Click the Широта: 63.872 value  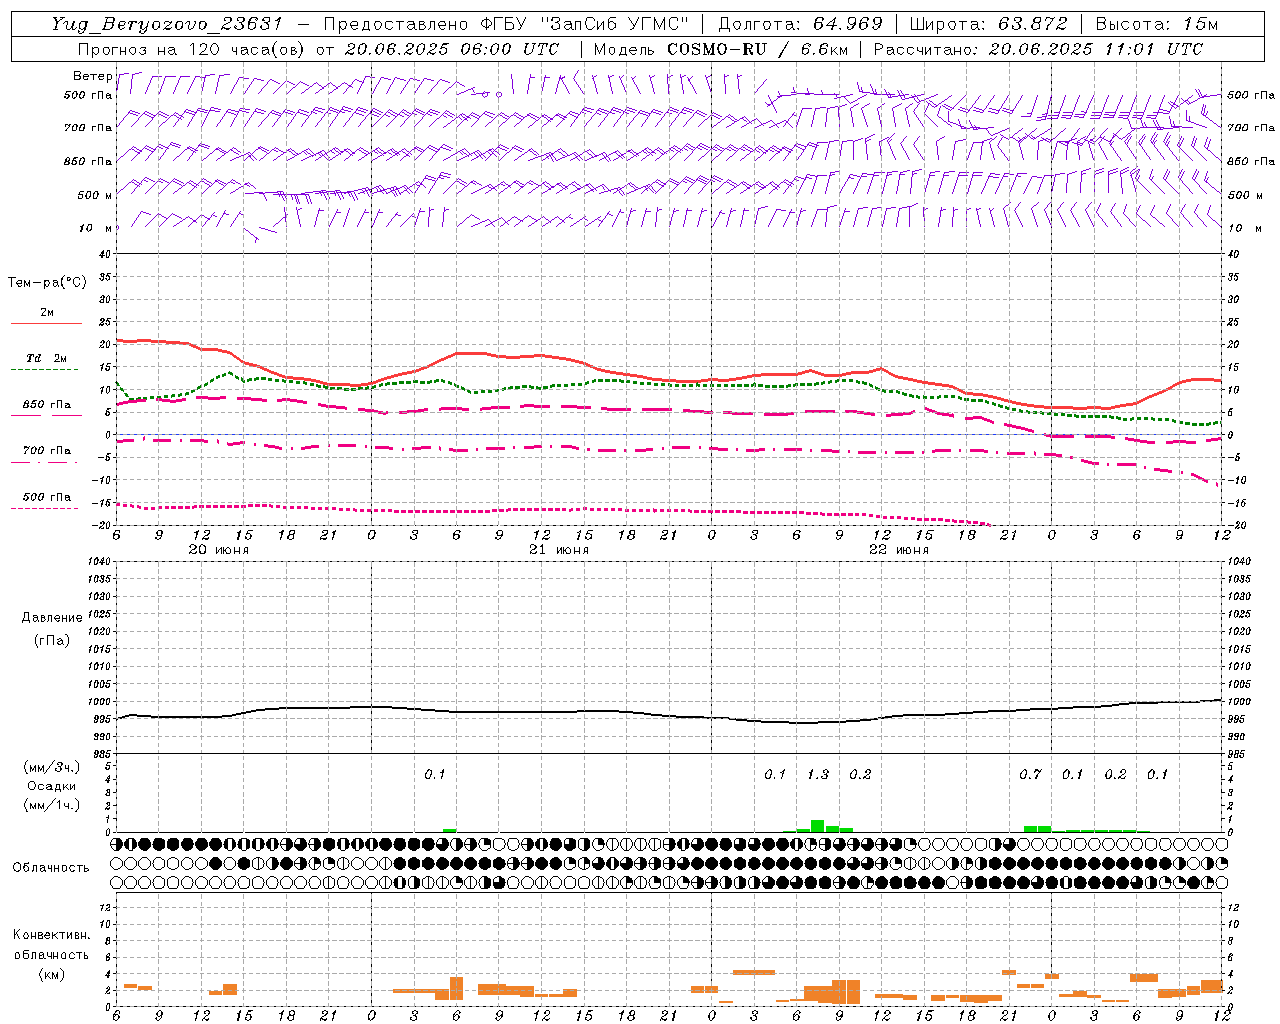coord(988,24)
